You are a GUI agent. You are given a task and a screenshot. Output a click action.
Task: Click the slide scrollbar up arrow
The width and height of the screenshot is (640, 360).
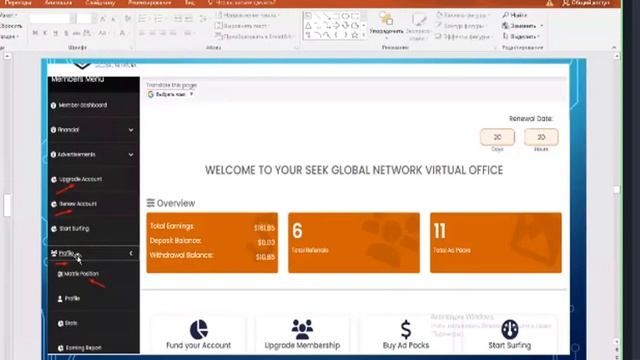(617, 56)
